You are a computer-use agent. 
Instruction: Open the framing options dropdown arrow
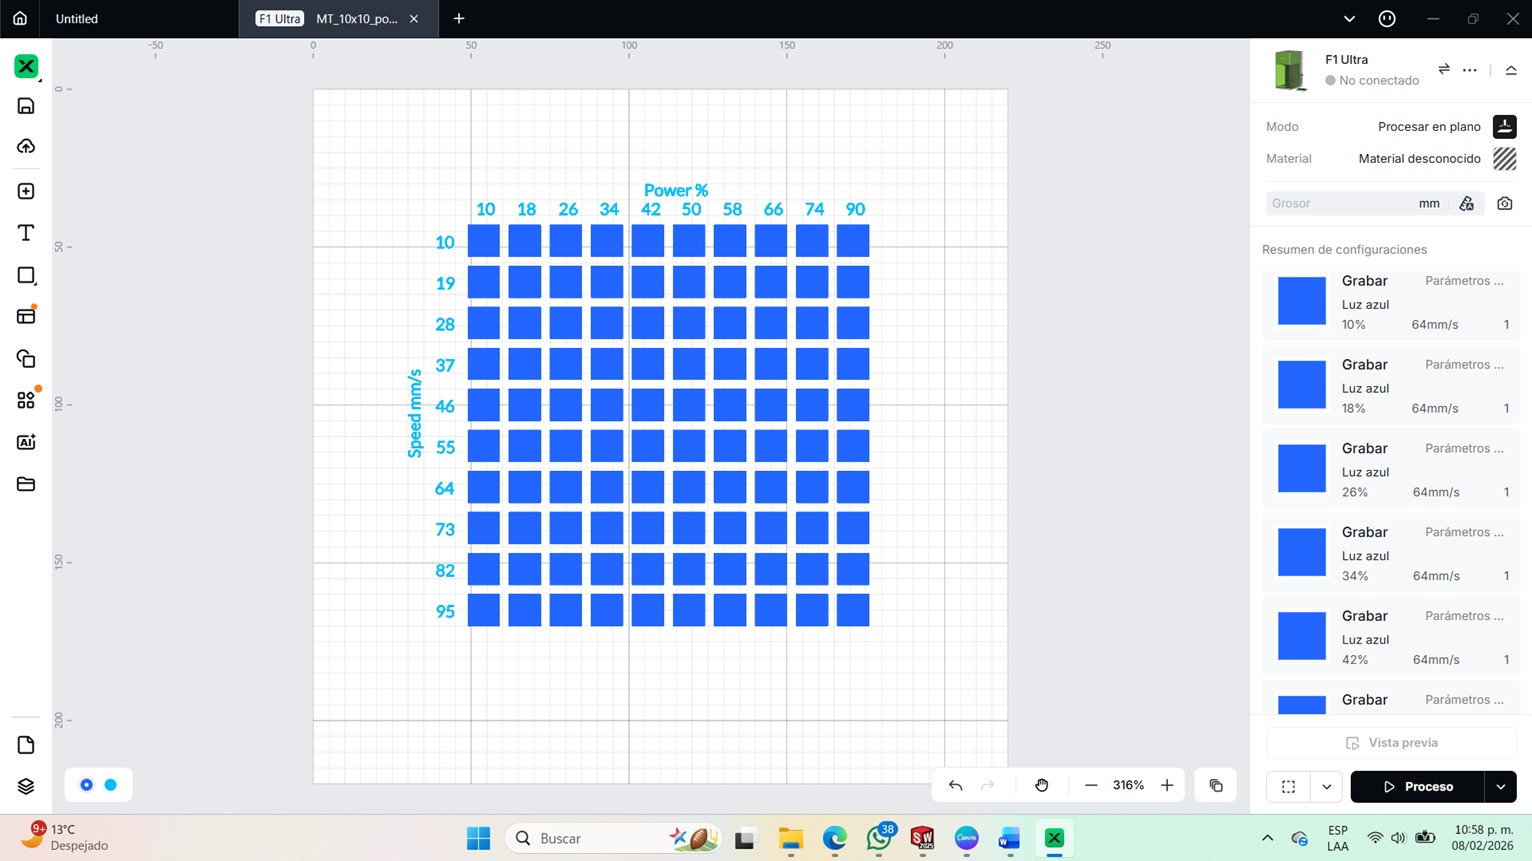1327,787
